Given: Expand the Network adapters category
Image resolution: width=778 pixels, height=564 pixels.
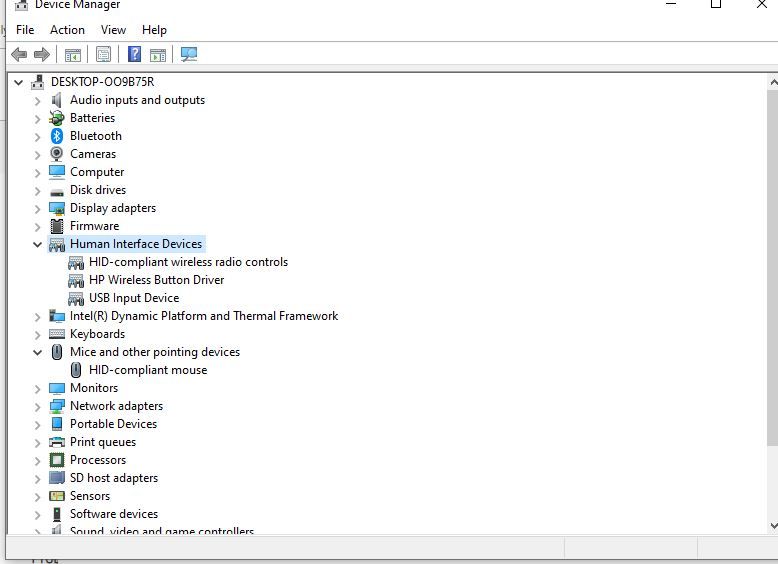Looking at the screenshot, I should click(x=38, y=406).
